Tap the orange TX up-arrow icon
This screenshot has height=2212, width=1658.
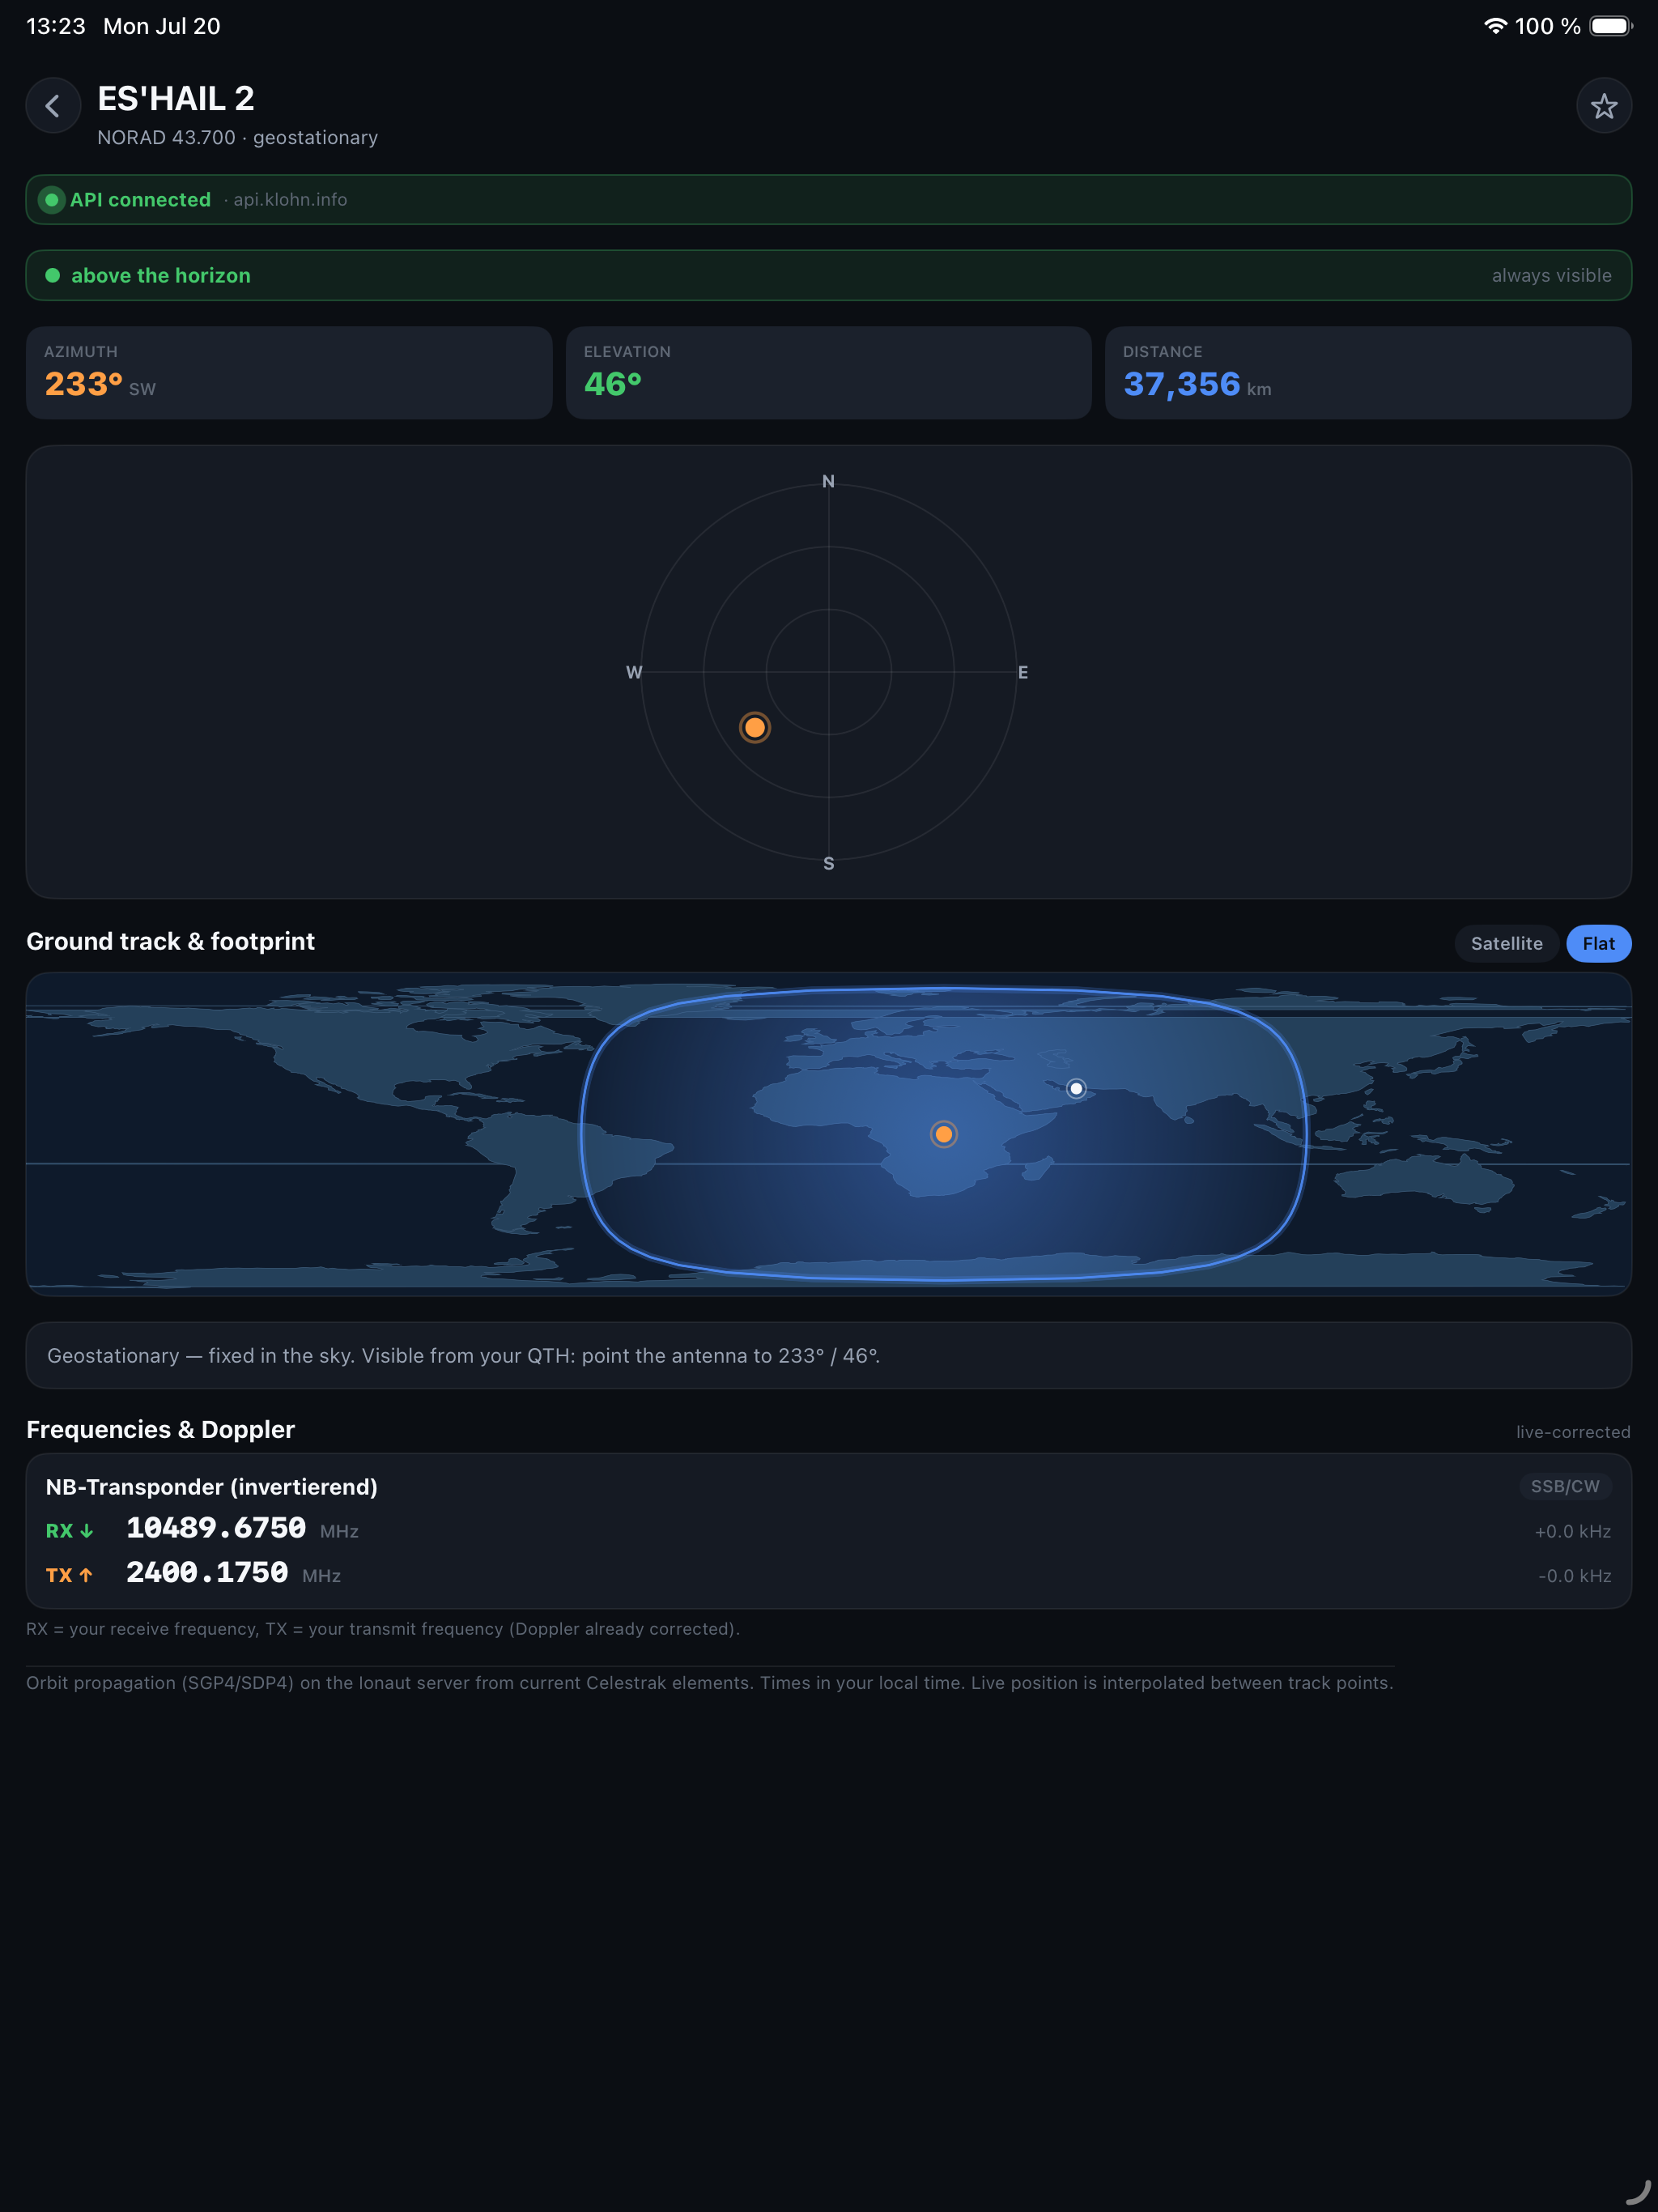click(86, 1575)
